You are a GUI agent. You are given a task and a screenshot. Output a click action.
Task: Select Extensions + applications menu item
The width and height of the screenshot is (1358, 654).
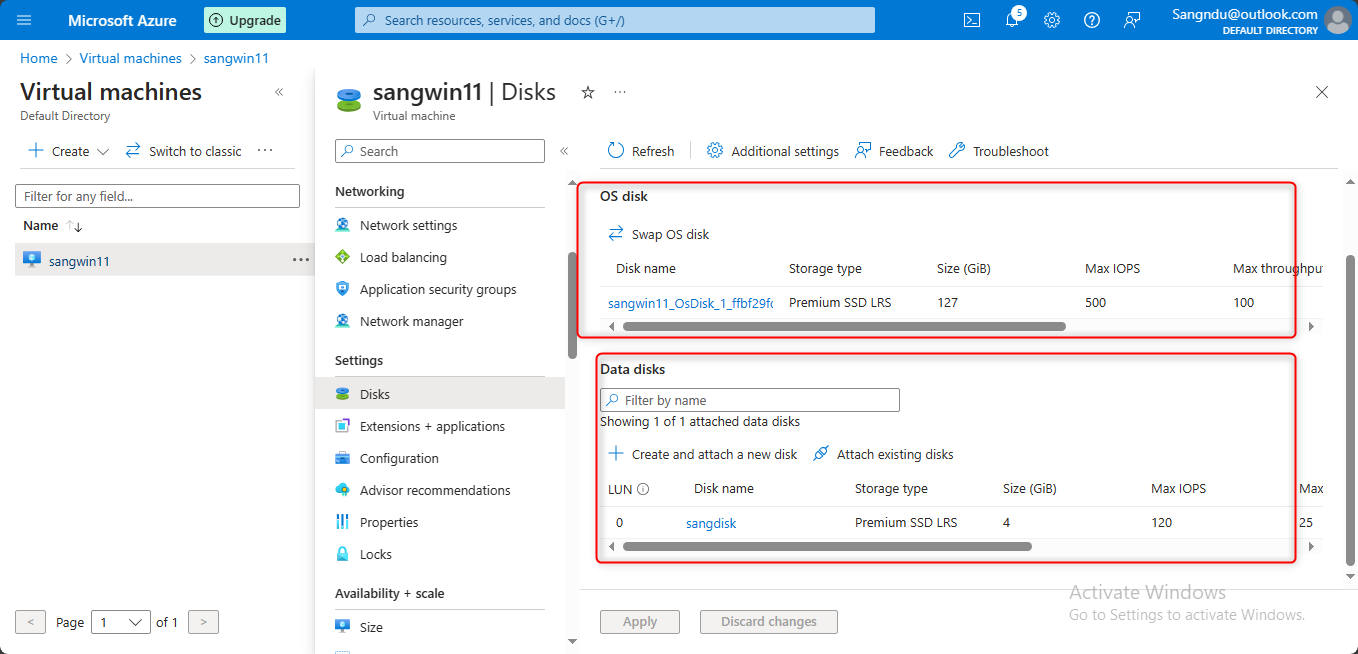432,426
